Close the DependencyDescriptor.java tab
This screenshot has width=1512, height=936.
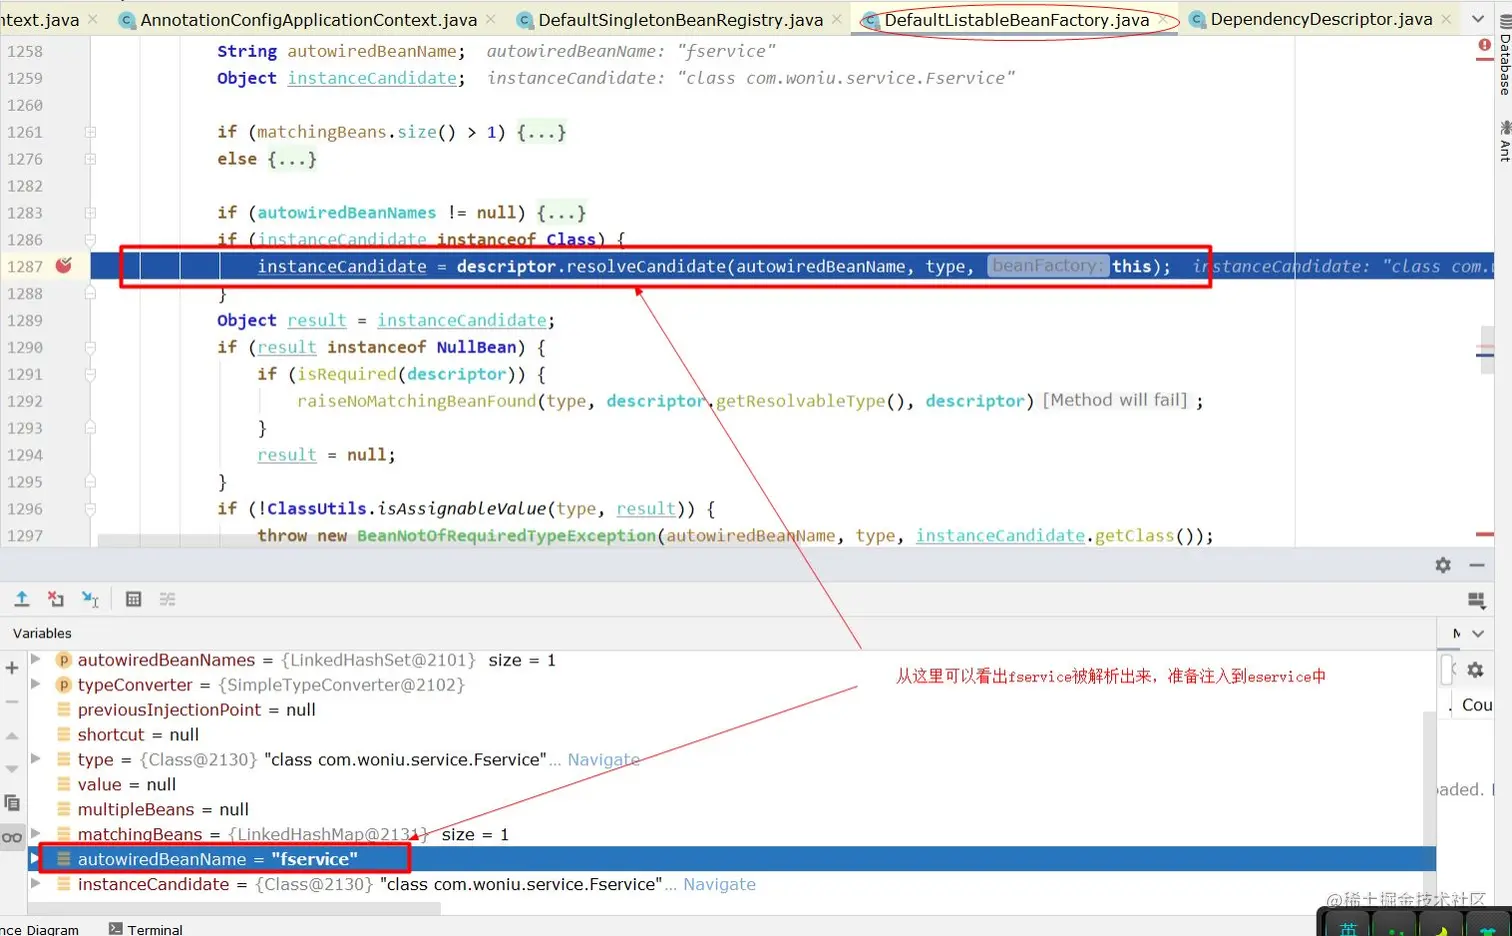click(x=1446, y=19)
